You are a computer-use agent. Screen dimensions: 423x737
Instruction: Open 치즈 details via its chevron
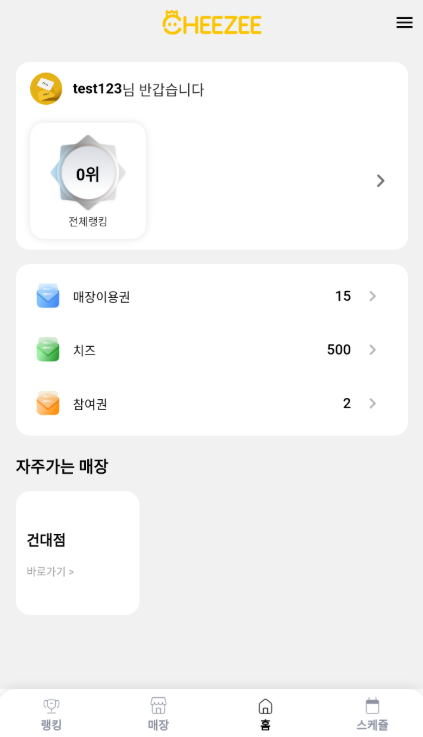click(x=373, y=349)
